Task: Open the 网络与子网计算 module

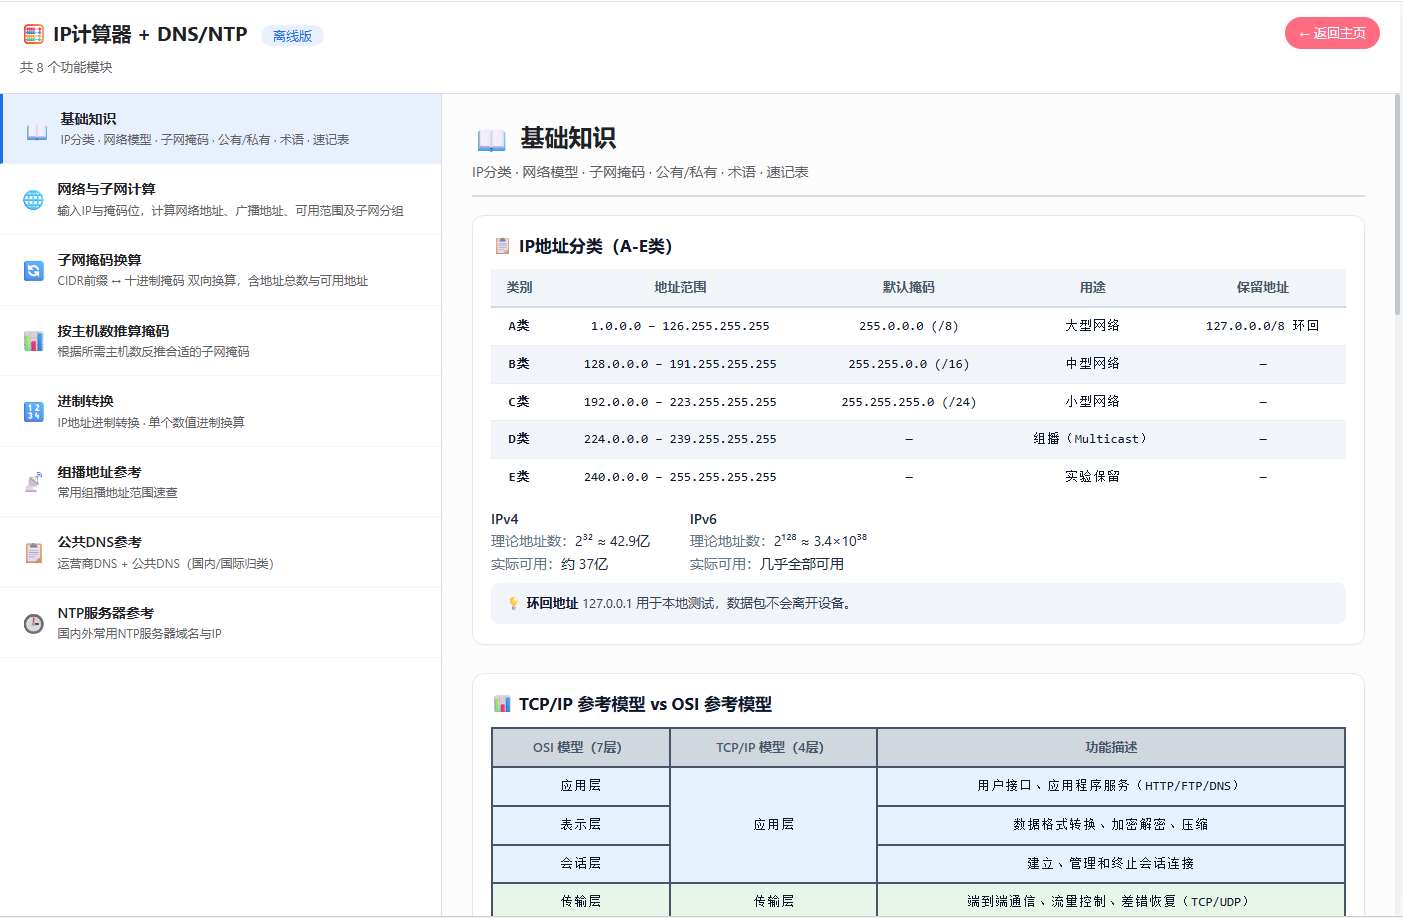Action: (221, 200)
